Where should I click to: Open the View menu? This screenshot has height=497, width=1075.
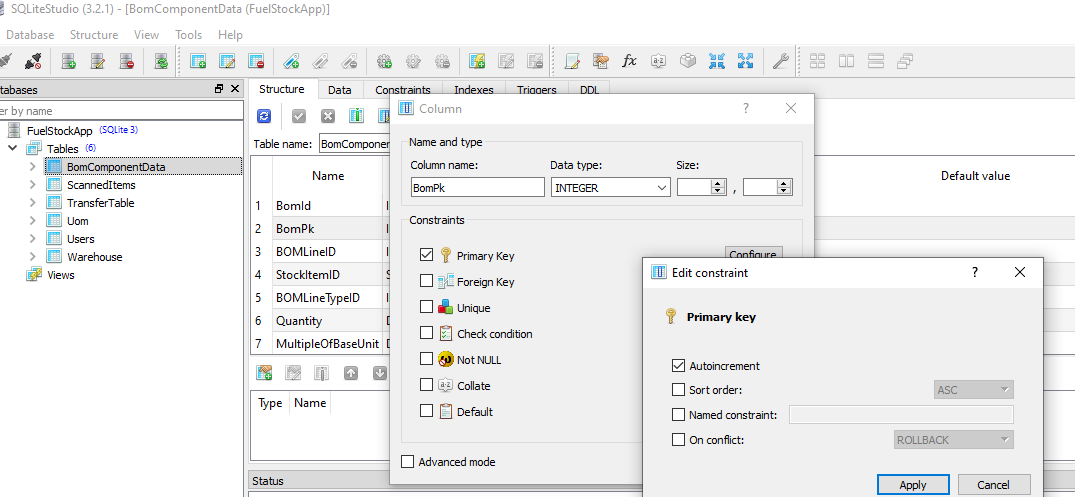(x=147, y=34)
